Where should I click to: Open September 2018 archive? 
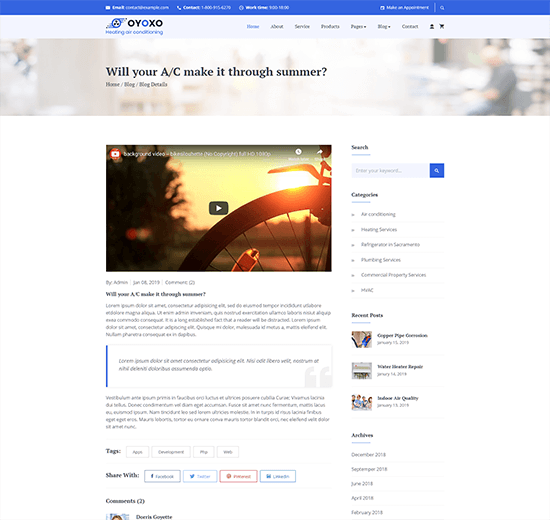[x=369, y=469]
